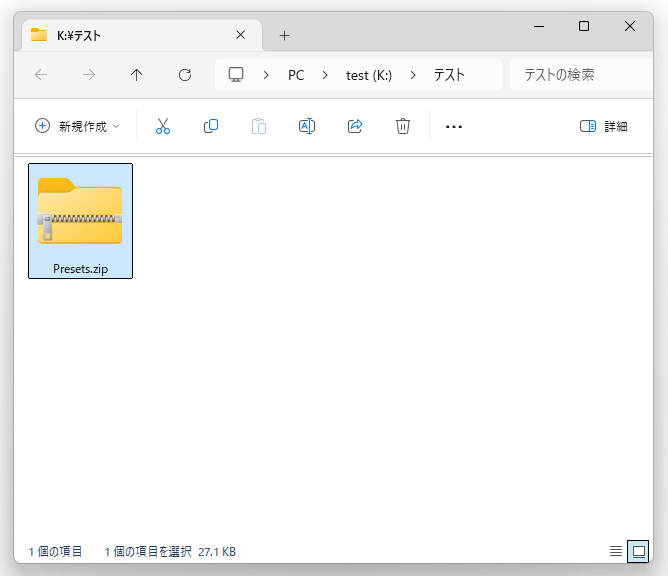Image resolution: width=668 pixels, height=576 pixels.
Task: Open the 新規作成 dropdown
Action: tap(77, 126)
